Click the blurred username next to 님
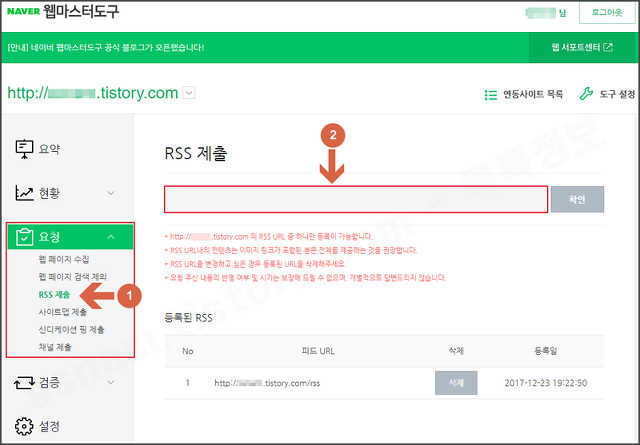Viewport: 640px width, 445px height. 541,13
